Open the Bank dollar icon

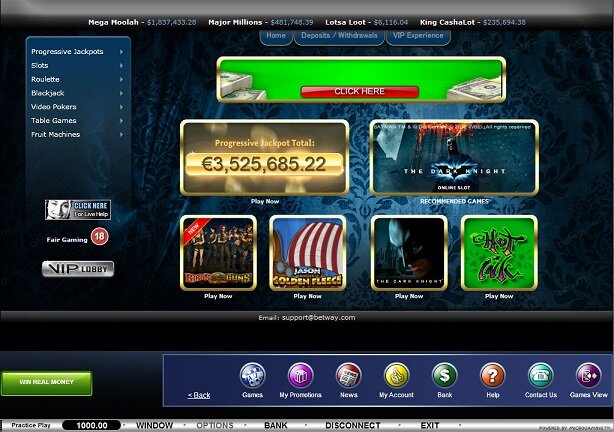(x=444, y=375)
